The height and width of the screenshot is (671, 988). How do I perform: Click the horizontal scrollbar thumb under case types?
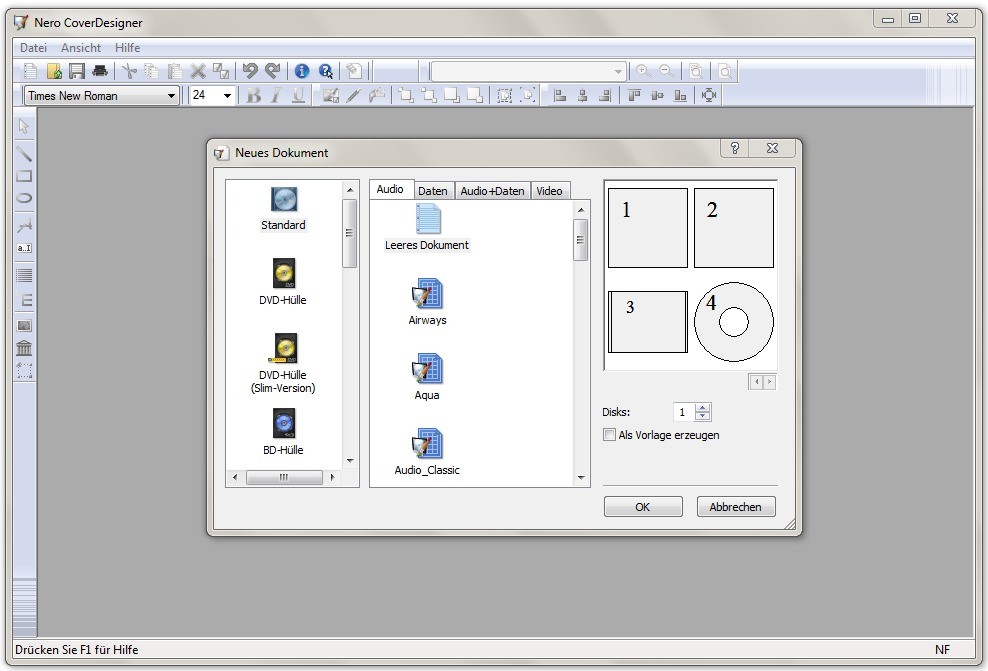[x=283, y=478]
